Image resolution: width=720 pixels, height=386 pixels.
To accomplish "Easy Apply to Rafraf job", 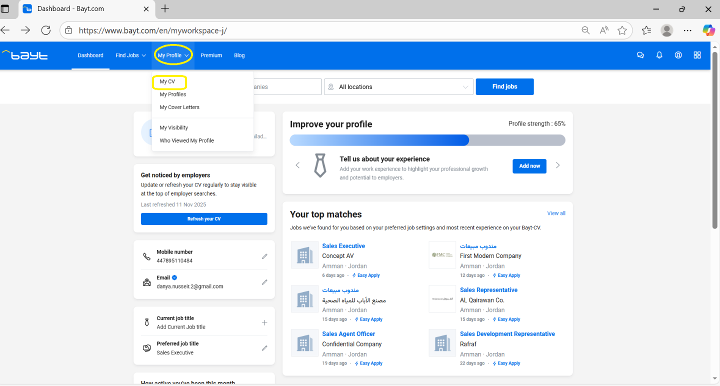I will [x=506, y=364].
